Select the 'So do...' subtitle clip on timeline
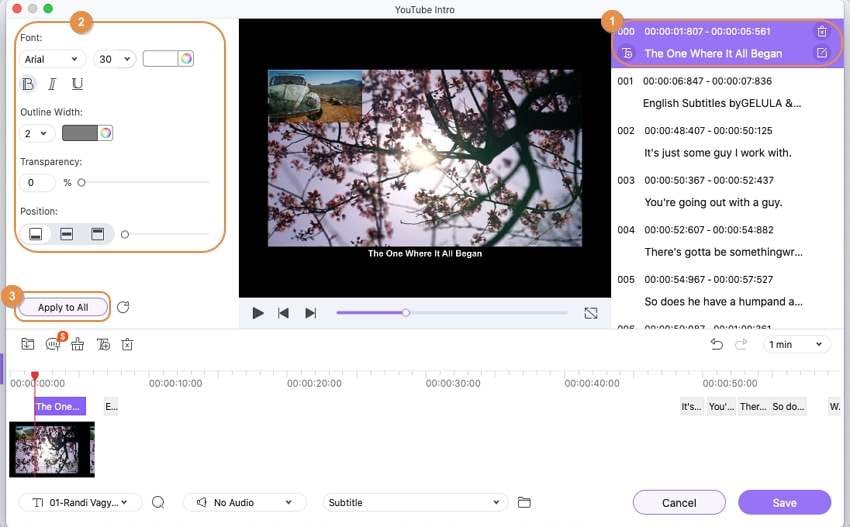Image resolution: width=850 pixels, height=527 pixels. point(788,406)
